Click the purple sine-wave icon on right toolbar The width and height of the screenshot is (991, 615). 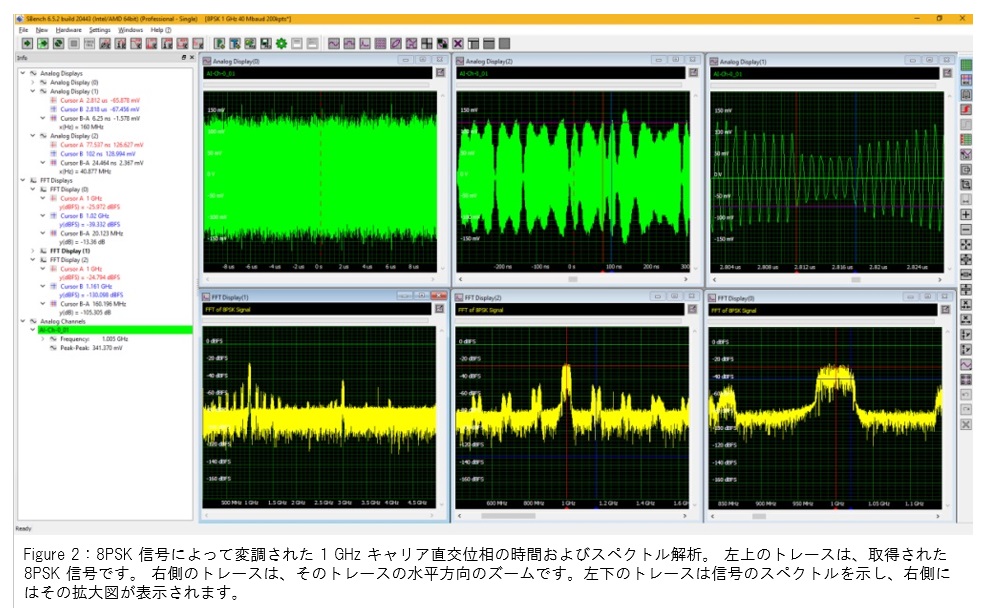(966, 365)
